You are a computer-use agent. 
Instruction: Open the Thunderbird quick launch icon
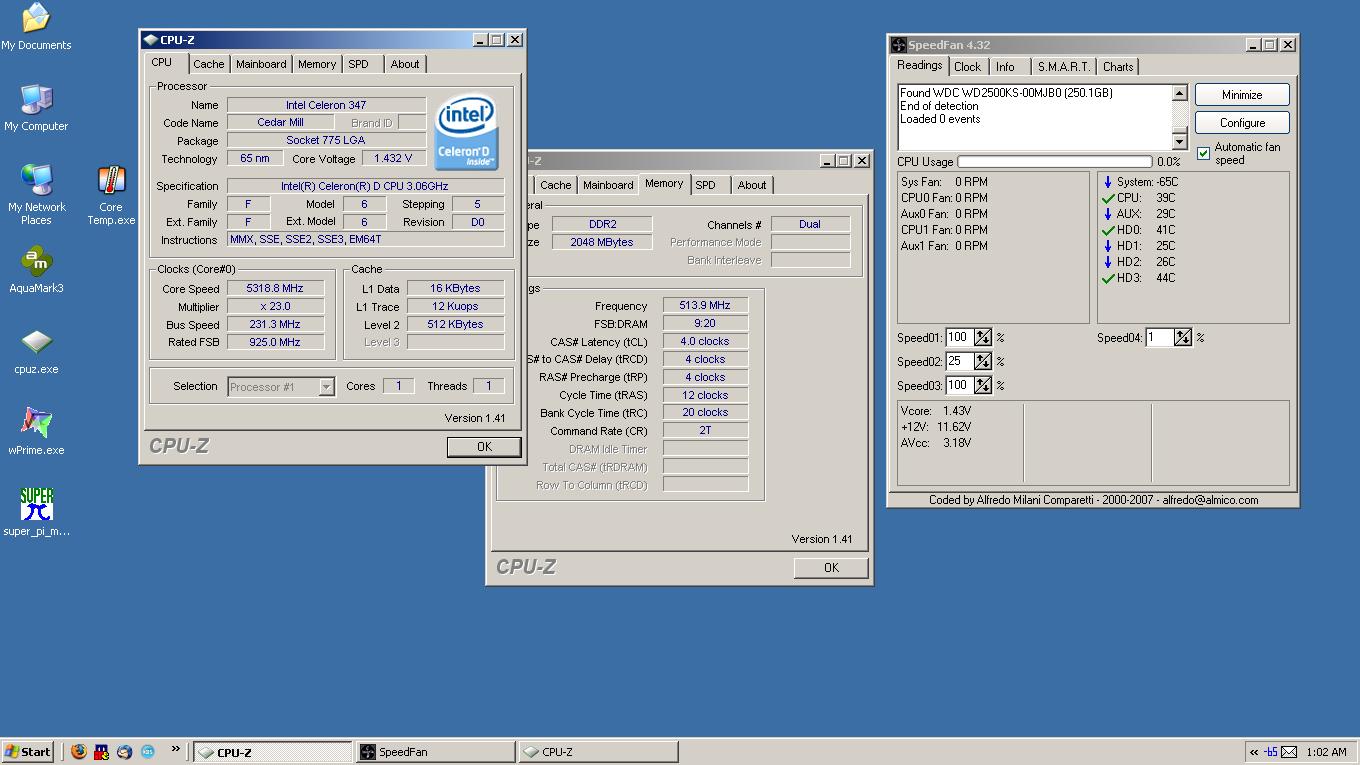pyautogui.click(x=124, y=751)
